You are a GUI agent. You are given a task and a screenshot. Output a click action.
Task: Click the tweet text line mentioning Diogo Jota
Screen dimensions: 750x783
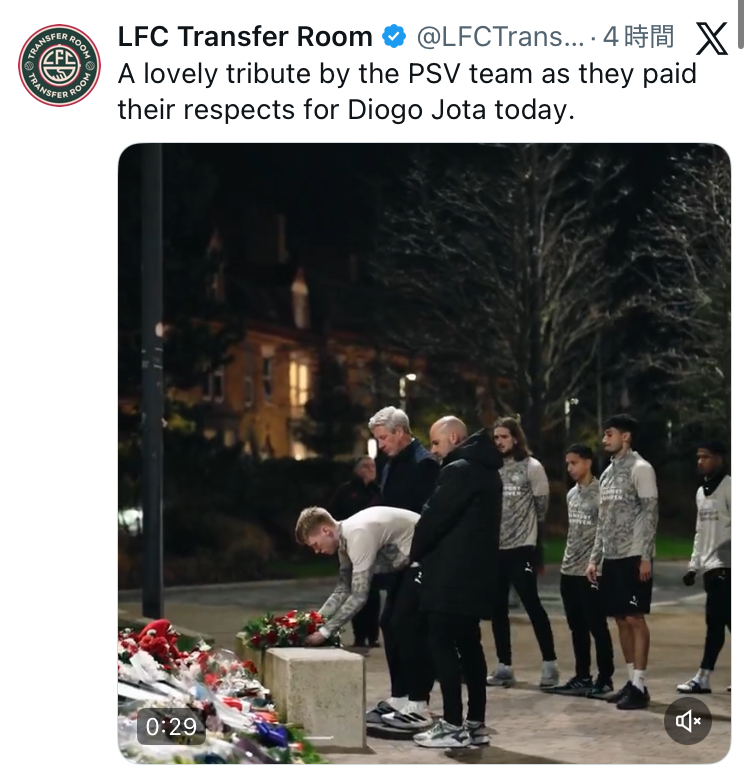point(346,109)
